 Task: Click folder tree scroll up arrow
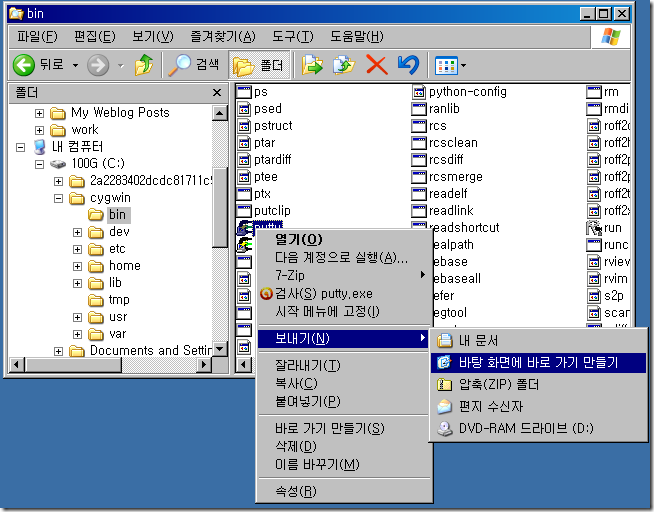pyautogui.click(x=219, y=113)
